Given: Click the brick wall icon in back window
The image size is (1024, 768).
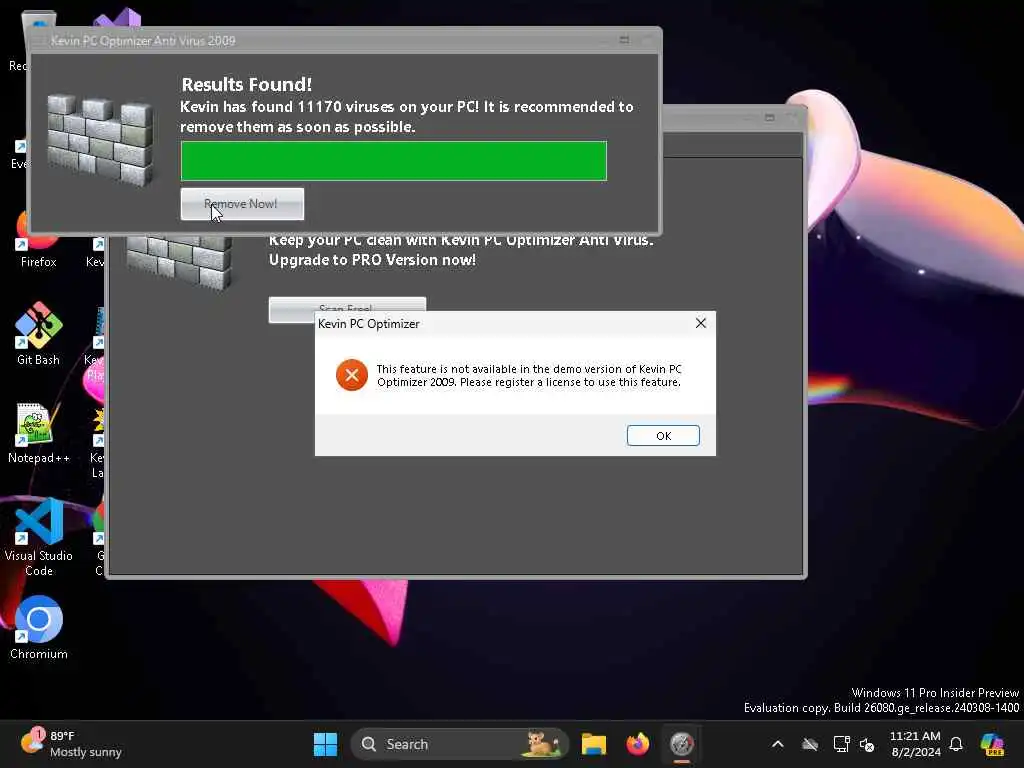Looking at the screenshot, I should [180, 263].
